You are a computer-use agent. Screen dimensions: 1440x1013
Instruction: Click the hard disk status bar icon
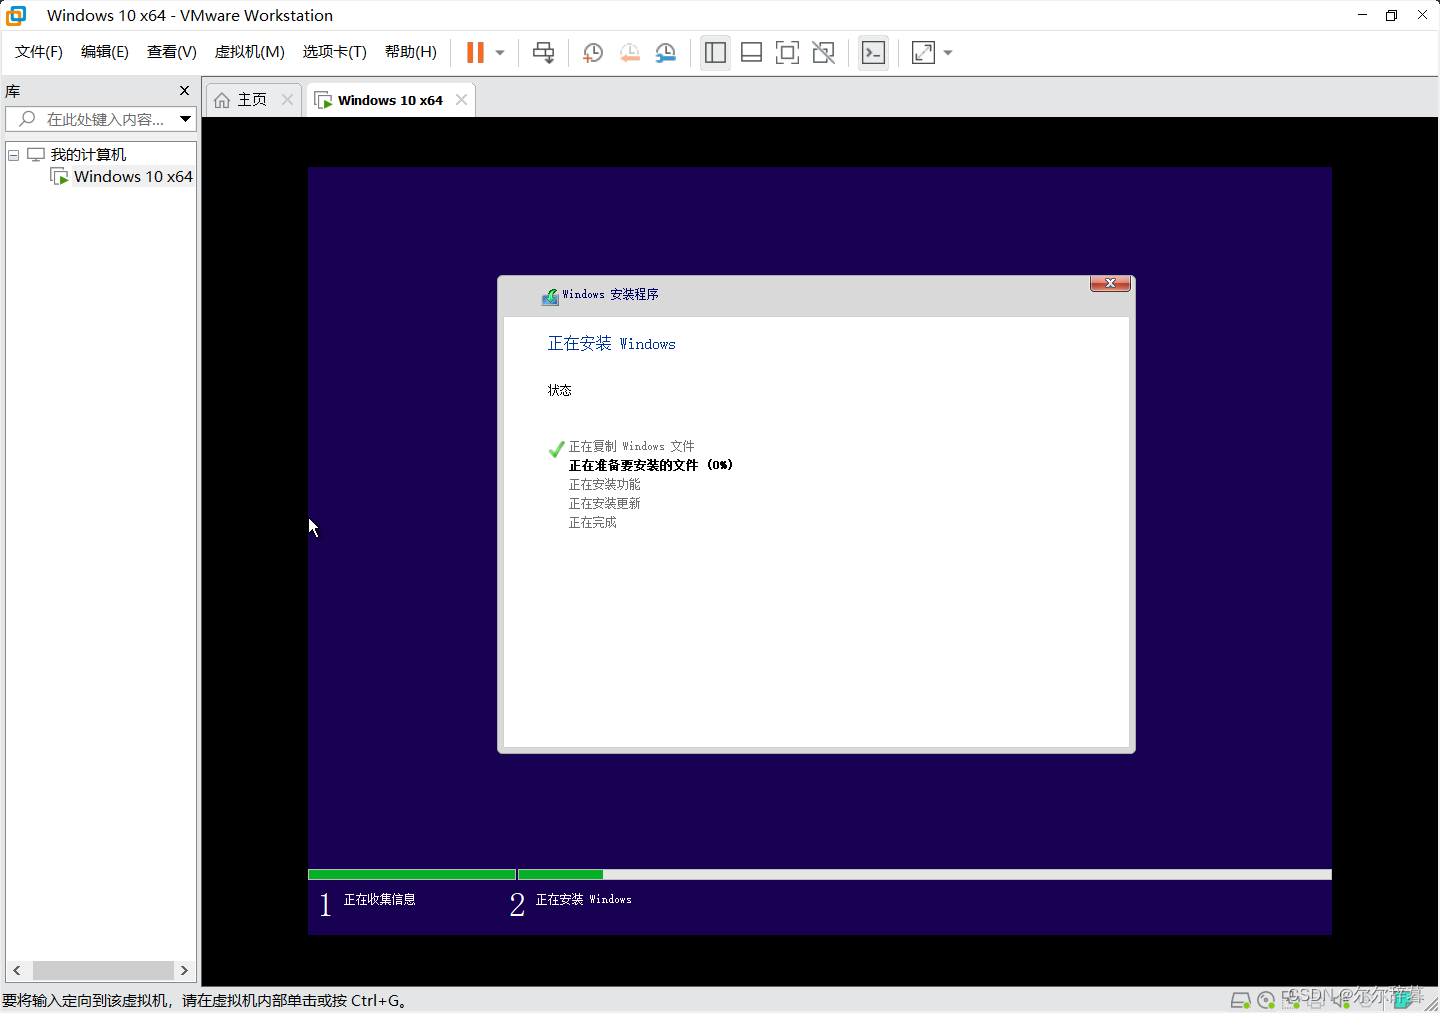[x=1240, y=1000]
